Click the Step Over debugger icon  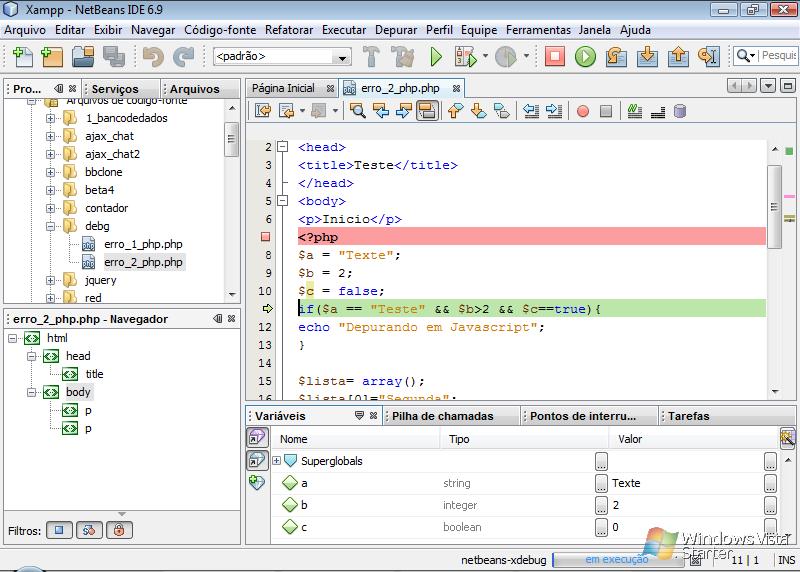(616, 56)
